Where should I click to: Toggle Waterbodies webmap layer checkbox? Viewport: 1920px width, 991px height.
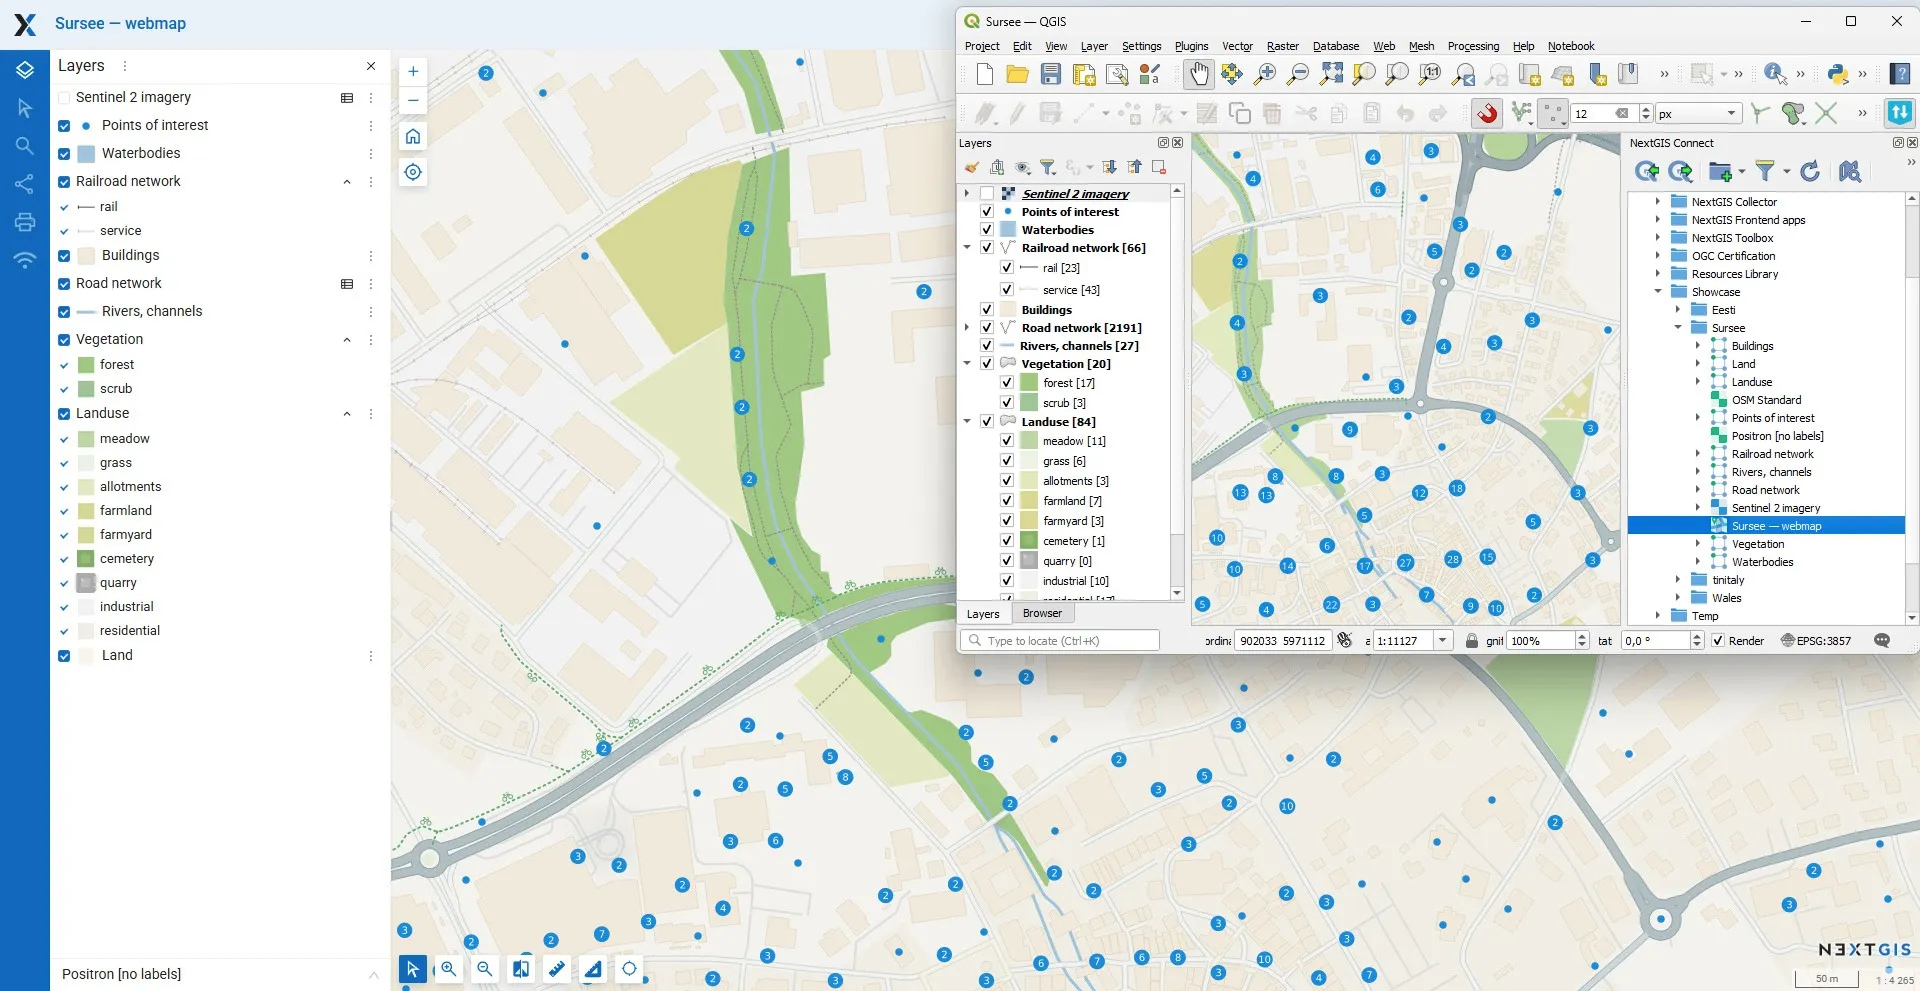pos(64,154)
